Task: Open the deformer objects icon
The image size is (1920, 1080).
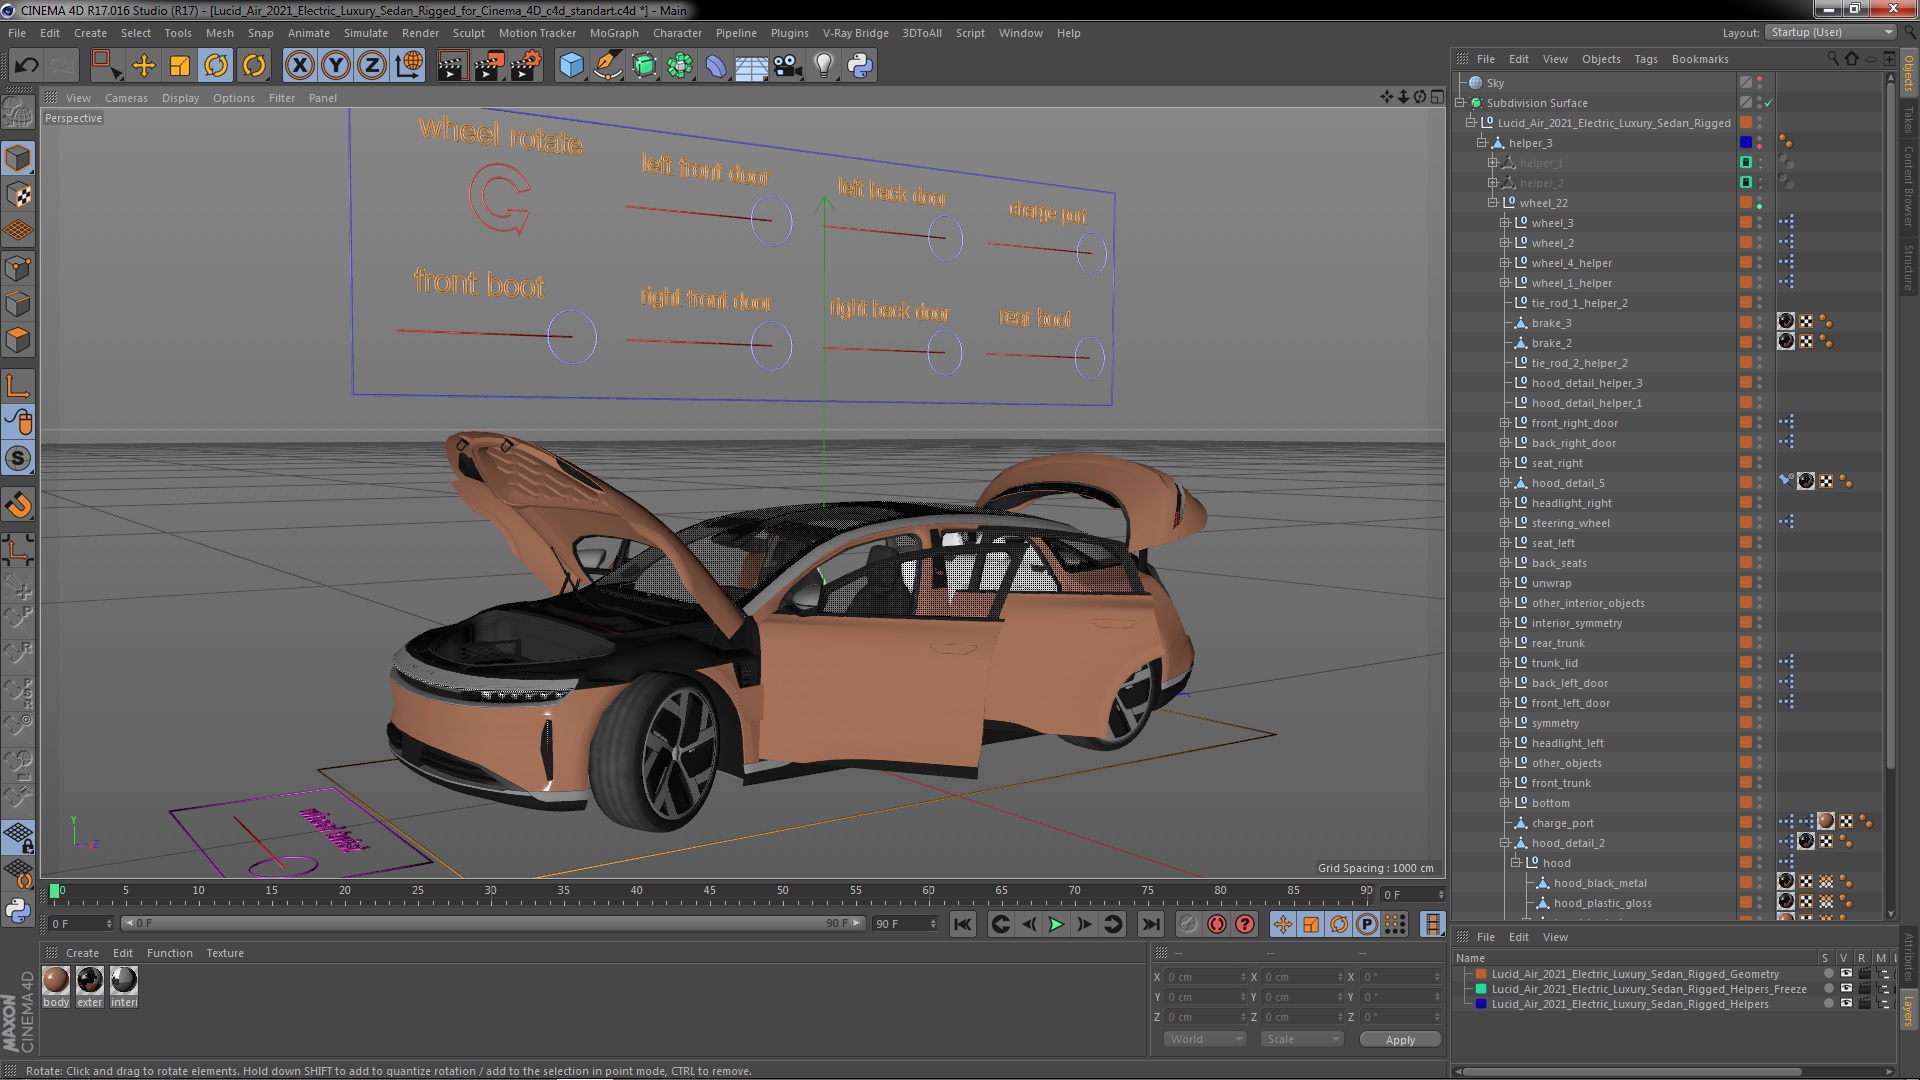Action: coord(716,66)
